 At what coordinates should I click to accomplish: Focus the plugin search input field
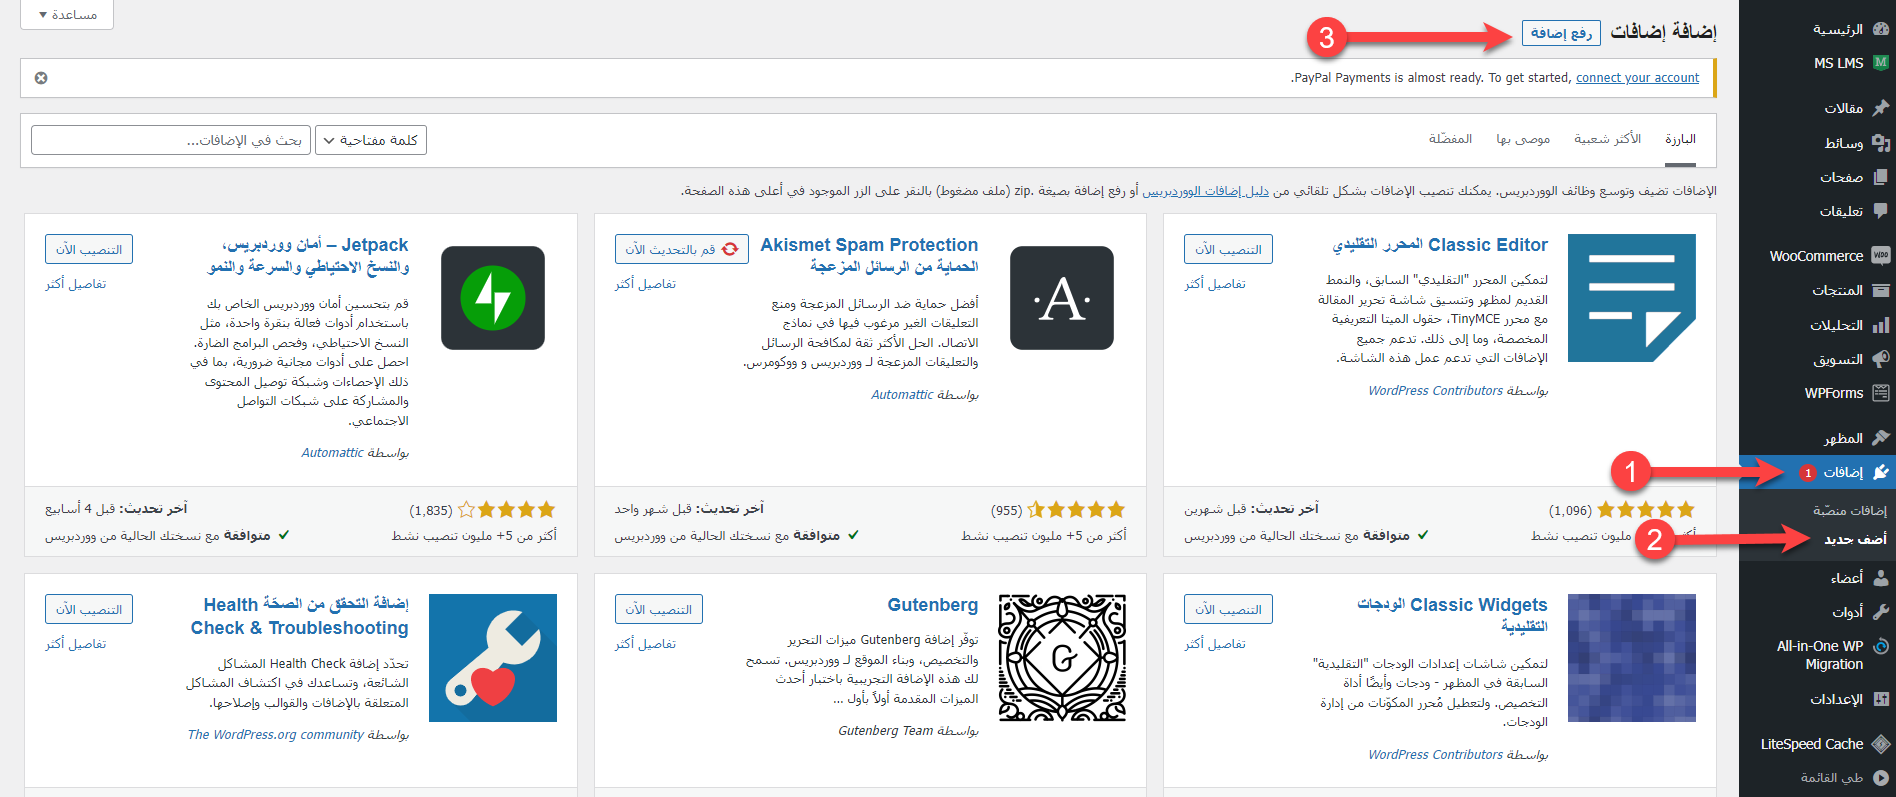171,140
